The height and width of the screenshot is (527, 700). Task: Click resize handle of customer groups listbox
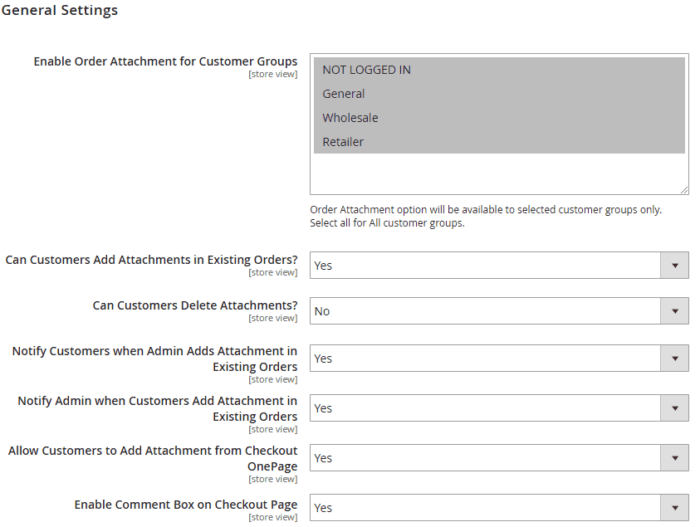[684, 190]
